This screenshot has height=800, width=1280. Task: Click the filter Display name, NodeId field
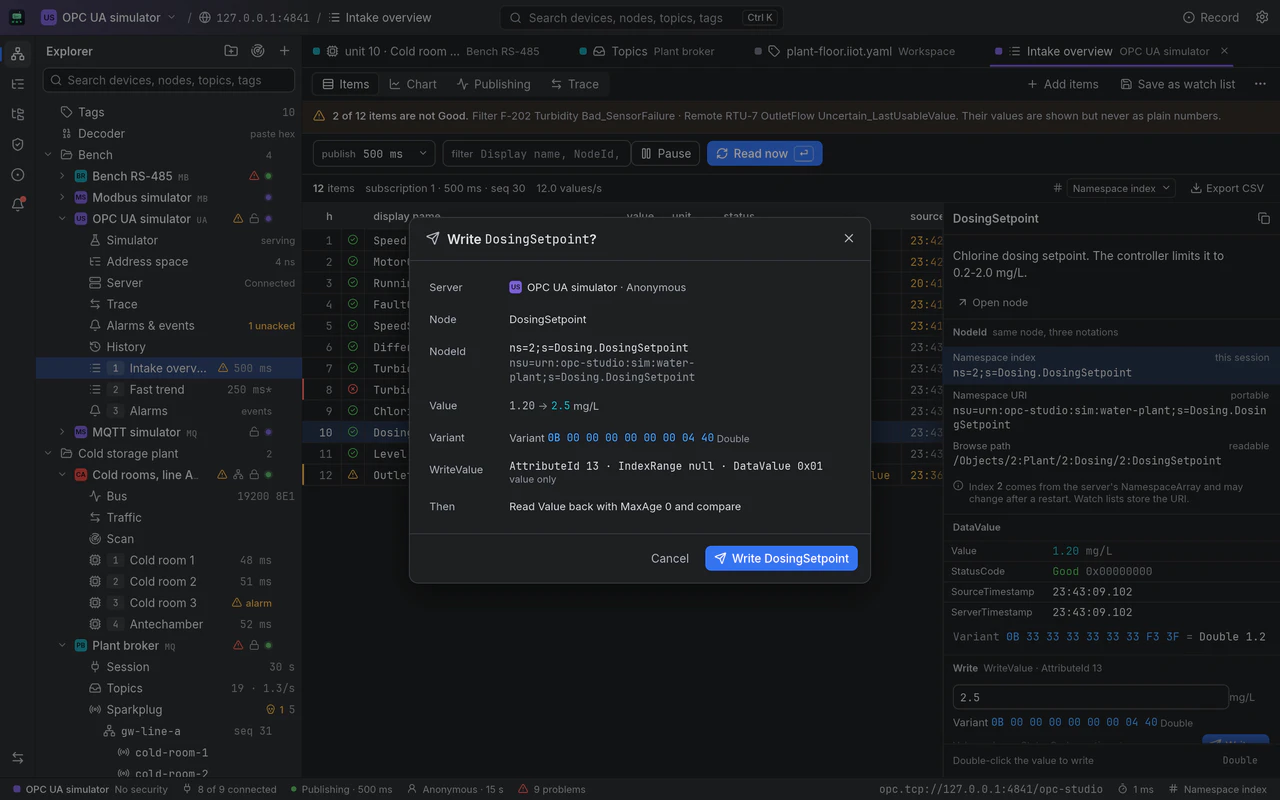536,153
